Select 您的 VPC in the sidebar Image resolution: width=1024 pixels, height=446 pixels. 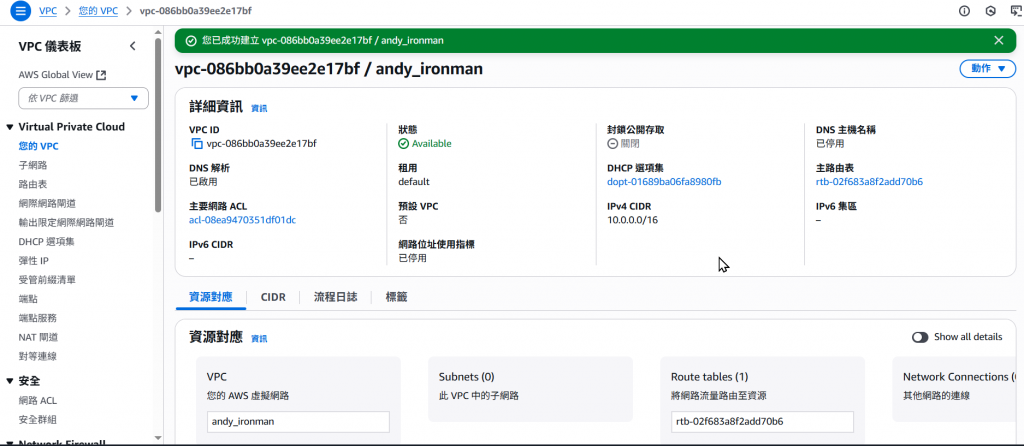(x=39, y=146)
